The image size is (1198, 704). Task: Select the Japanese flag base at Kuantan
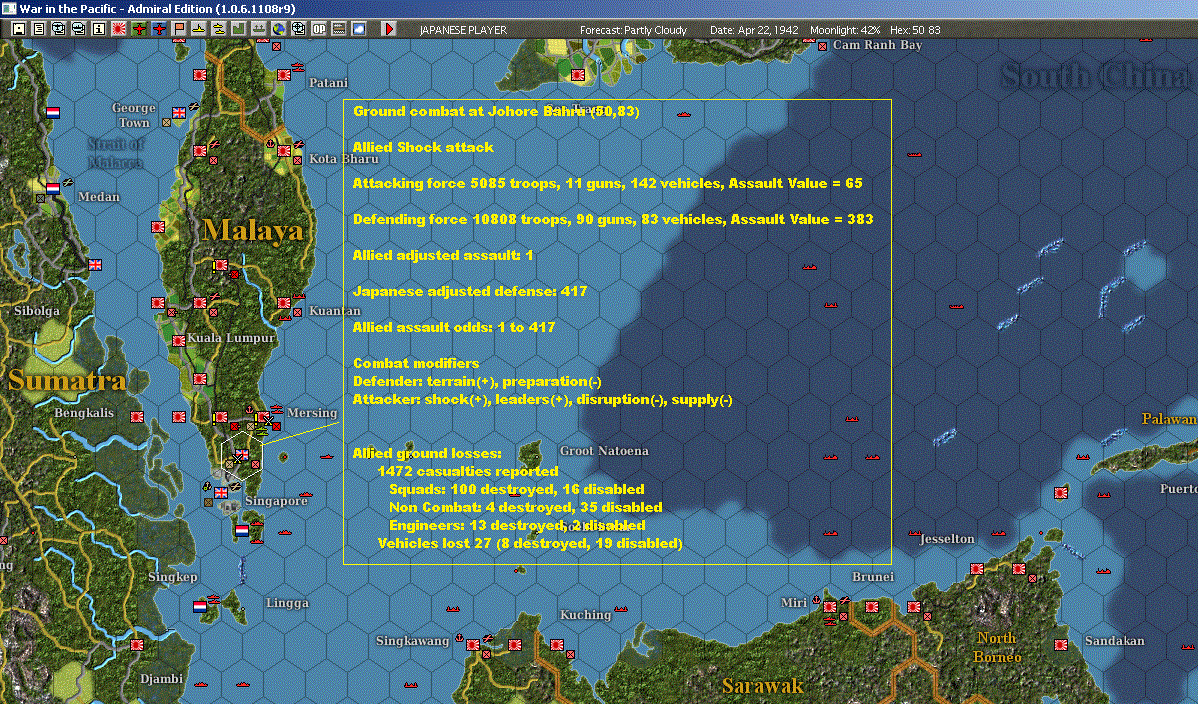point(283,303)
